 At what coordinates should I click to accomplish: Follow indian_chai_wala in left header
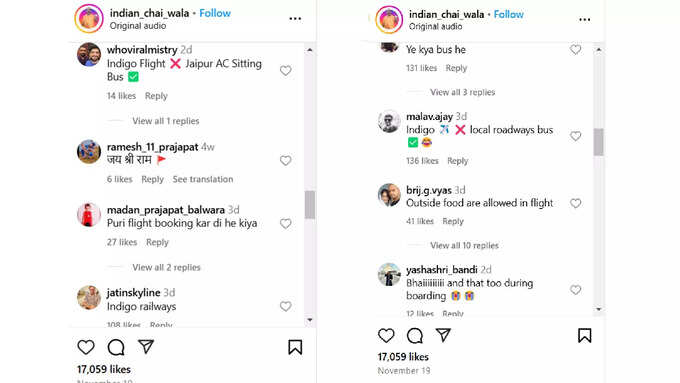(215, 13)
